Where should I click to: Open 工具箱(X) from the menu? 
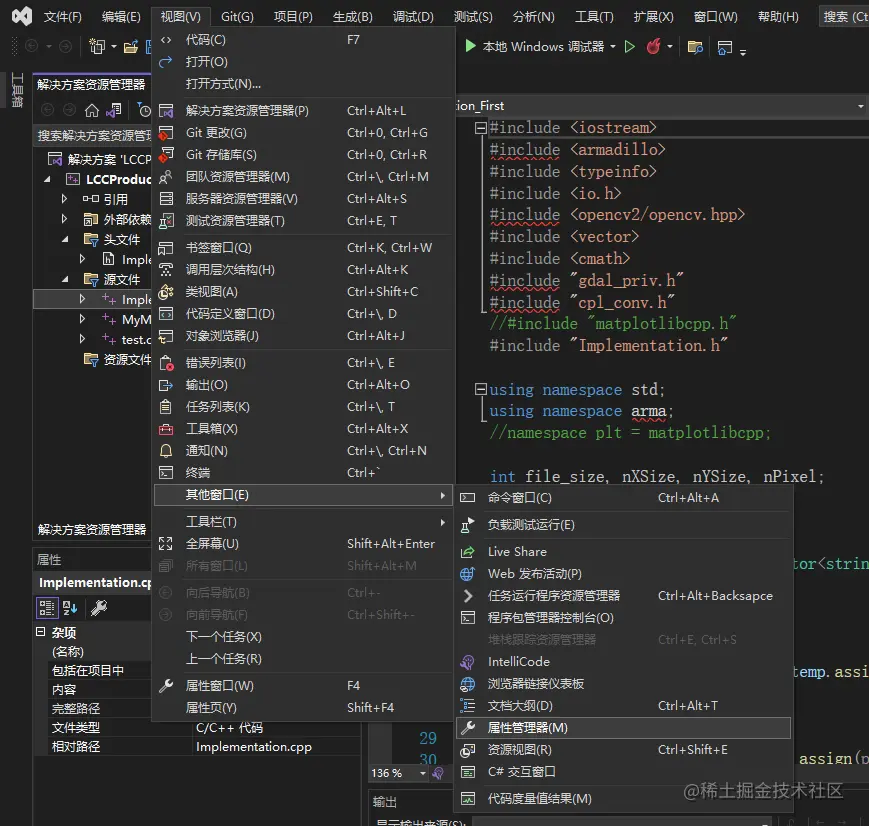(303, 429)
